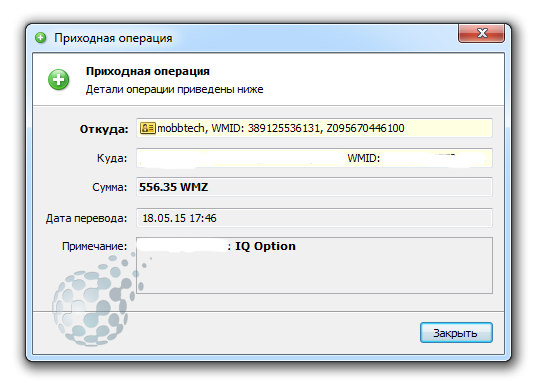Click the 'Куда:' label
541x383 pixels.
(x=112, y=158)
